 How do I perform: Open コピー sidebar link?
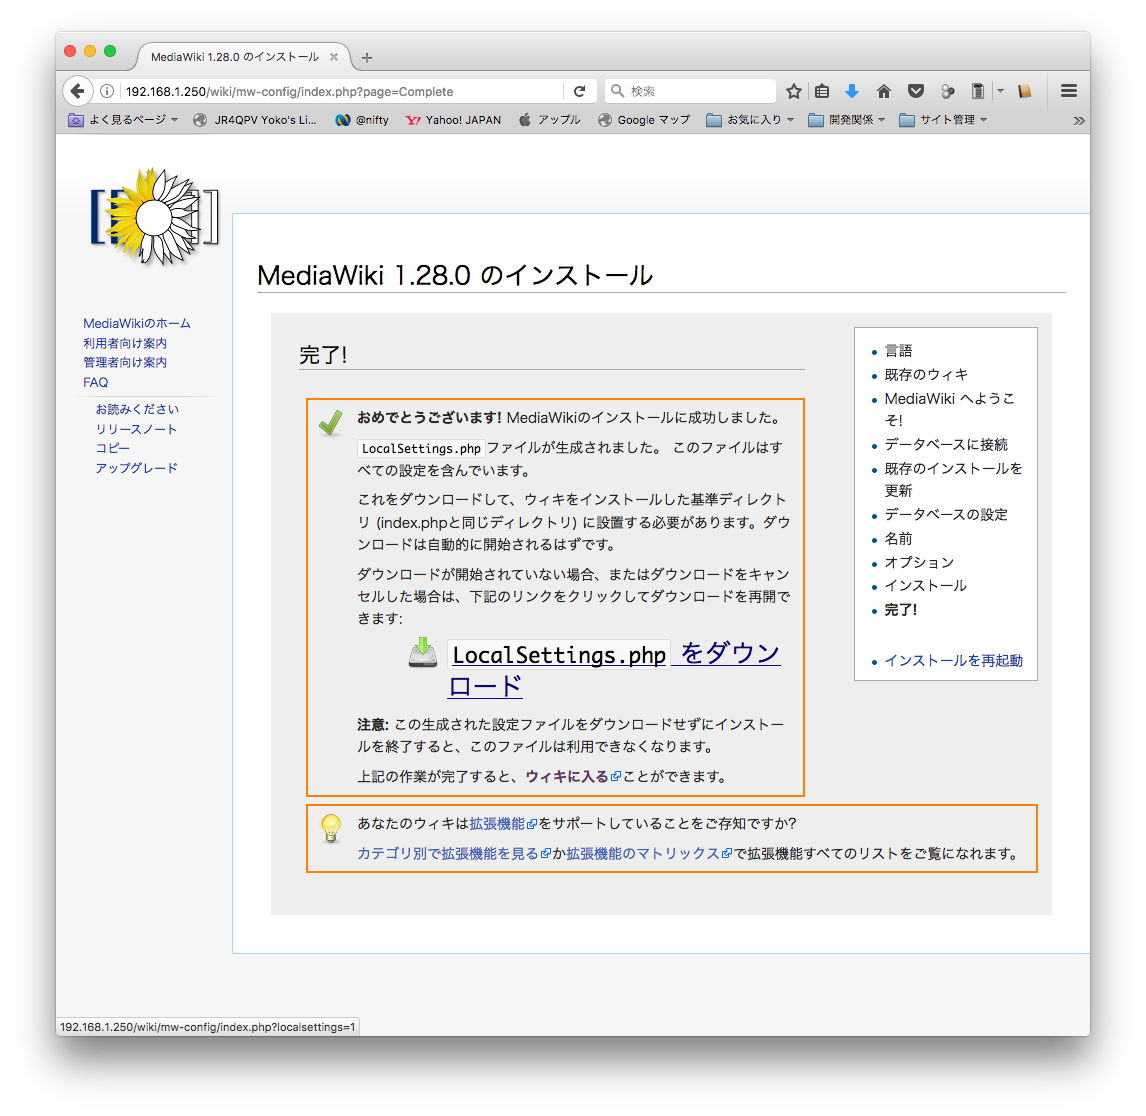pos(113,448)
